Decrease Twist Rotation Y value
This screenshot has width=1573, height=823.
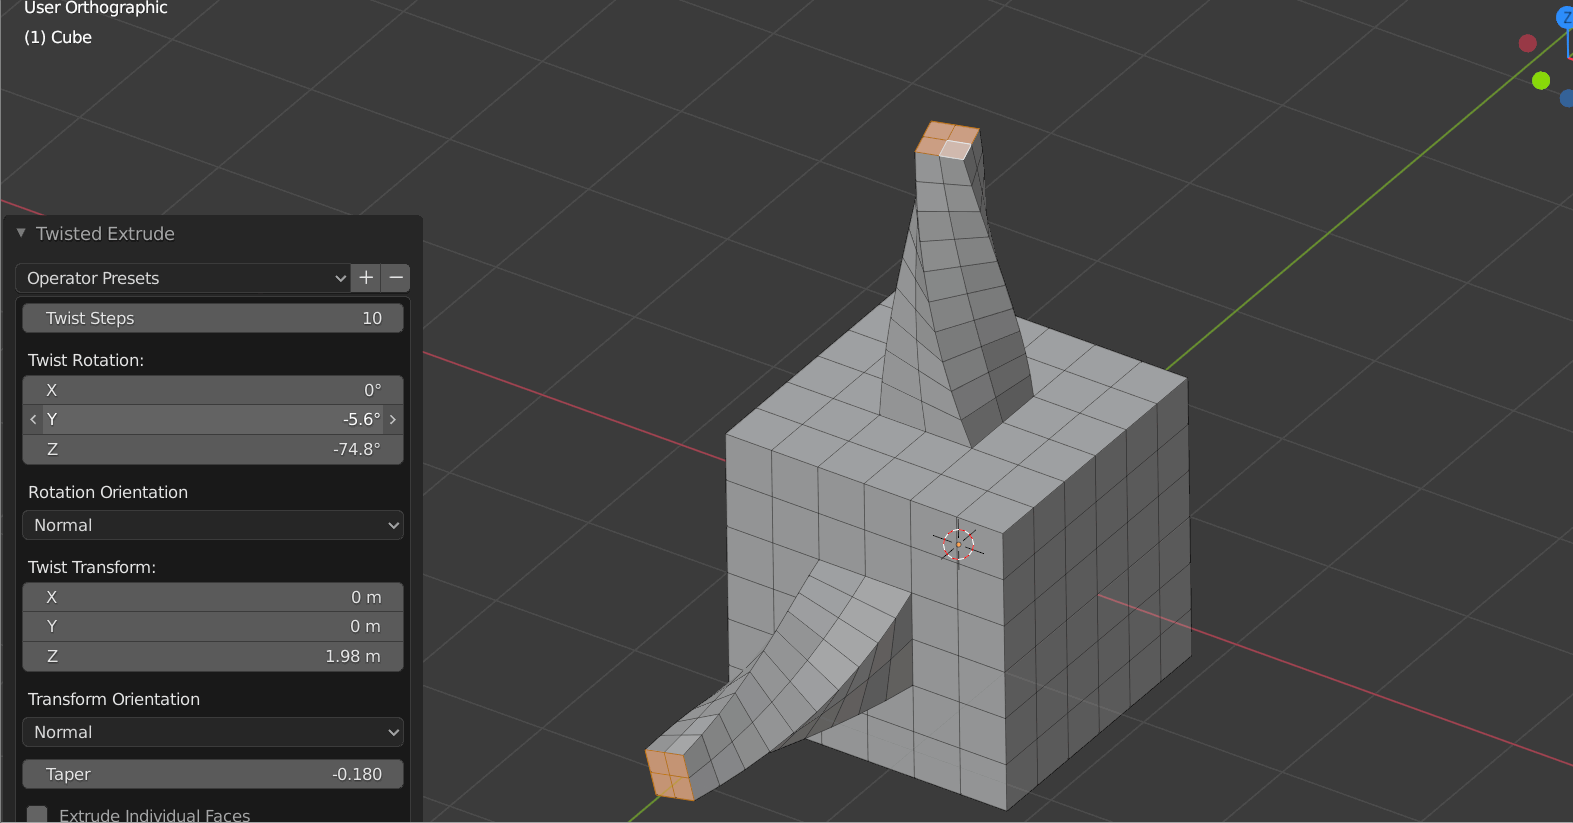pos(33,419)
